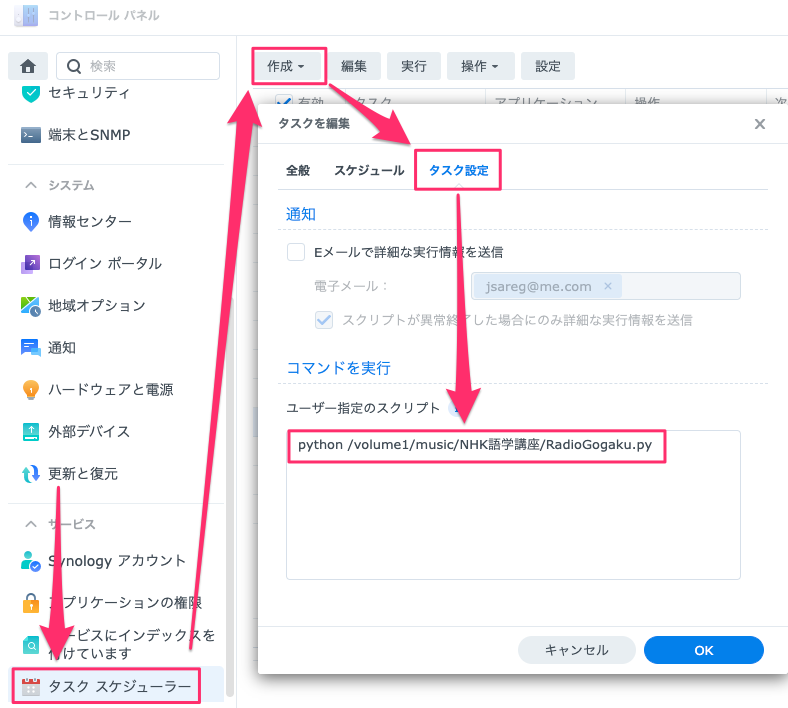This screenshot has width=788, height=708.
Task: Open 通知 settings in sidebar
Action: click(62, 347)
